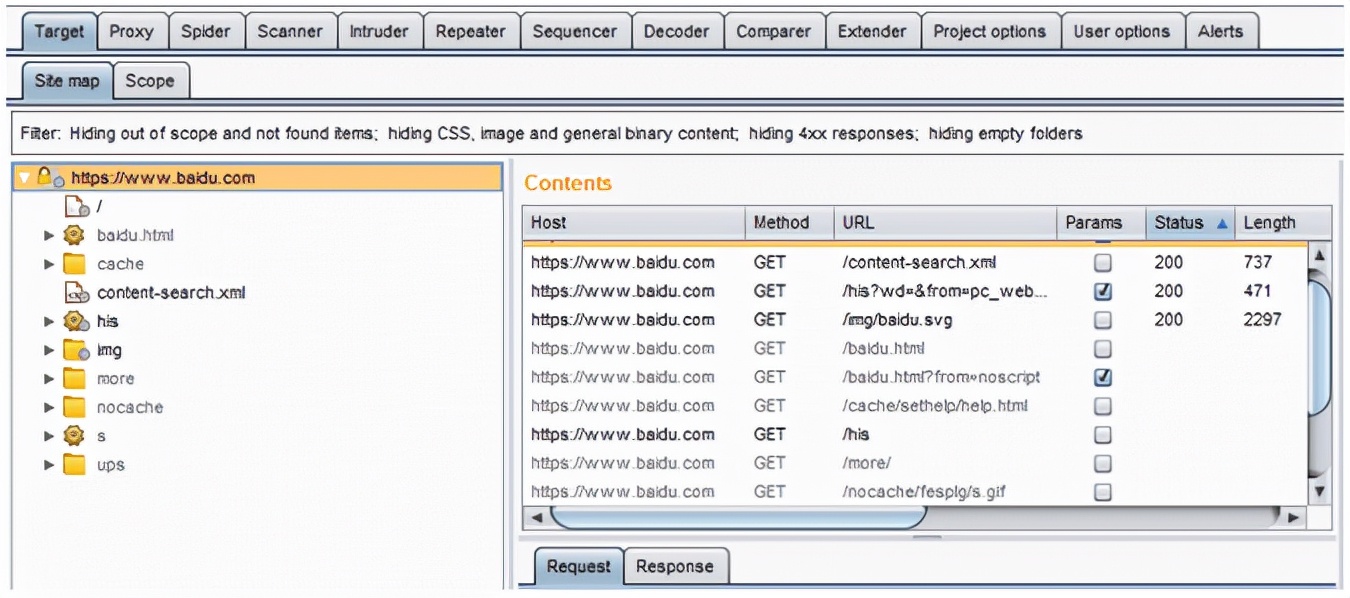Select the content-search.xml tree item

point(171,293)
